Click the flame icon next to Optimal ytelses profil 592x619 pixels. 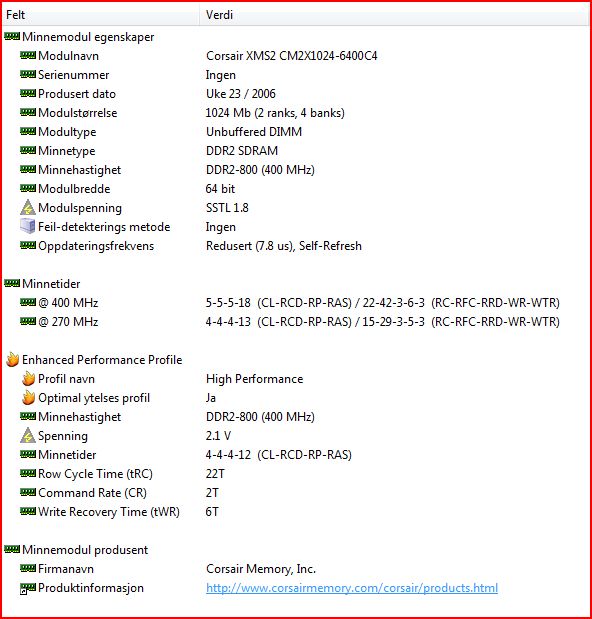(28, 398)
